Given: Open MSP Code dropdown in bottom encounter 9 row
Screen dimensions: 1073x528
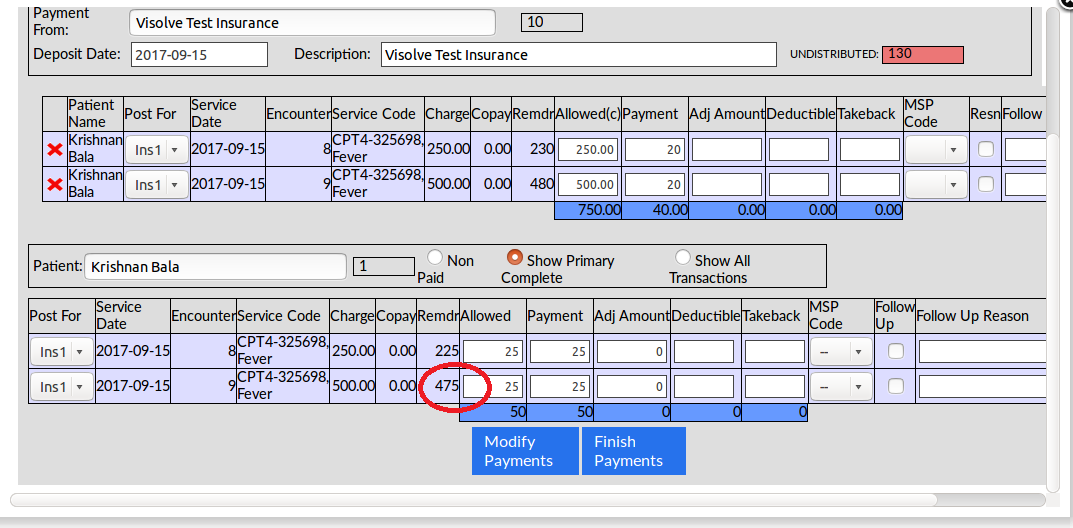Looking at the screenshot, I should click(840, 386).
